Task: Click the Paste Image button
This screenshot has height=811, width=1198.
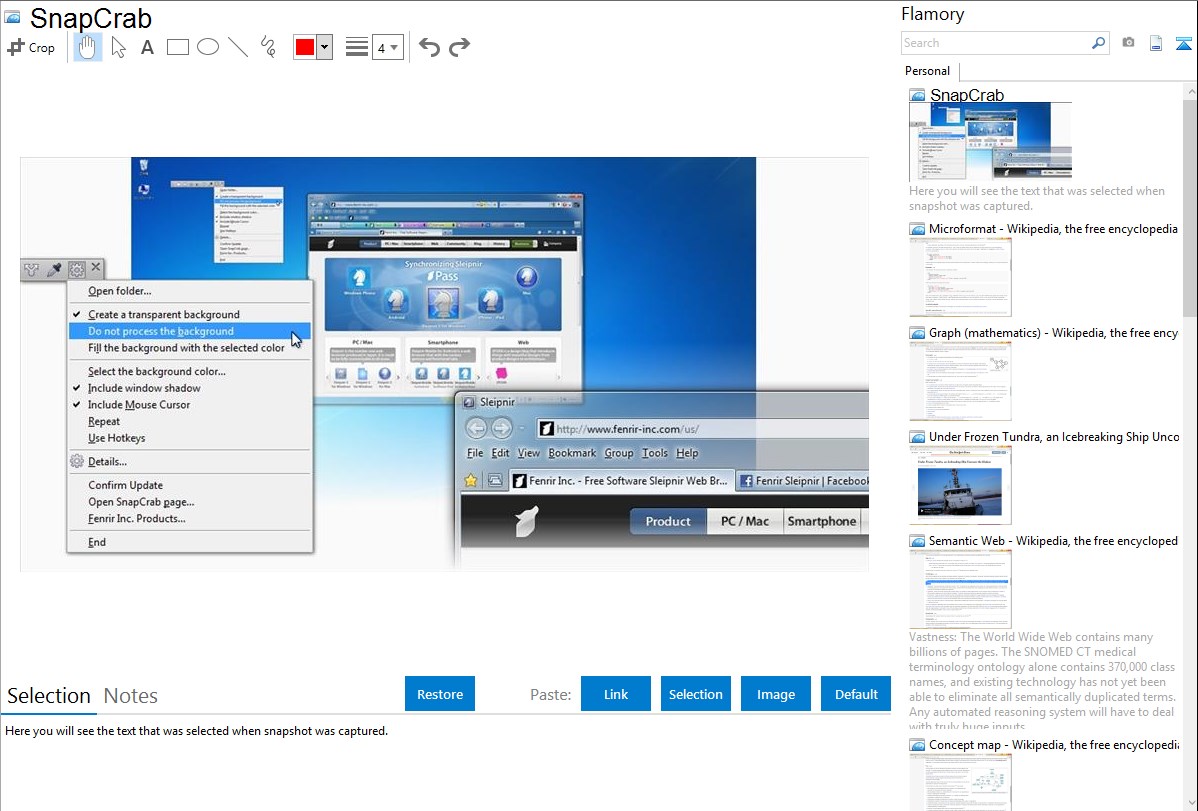Action: (775, 693)
